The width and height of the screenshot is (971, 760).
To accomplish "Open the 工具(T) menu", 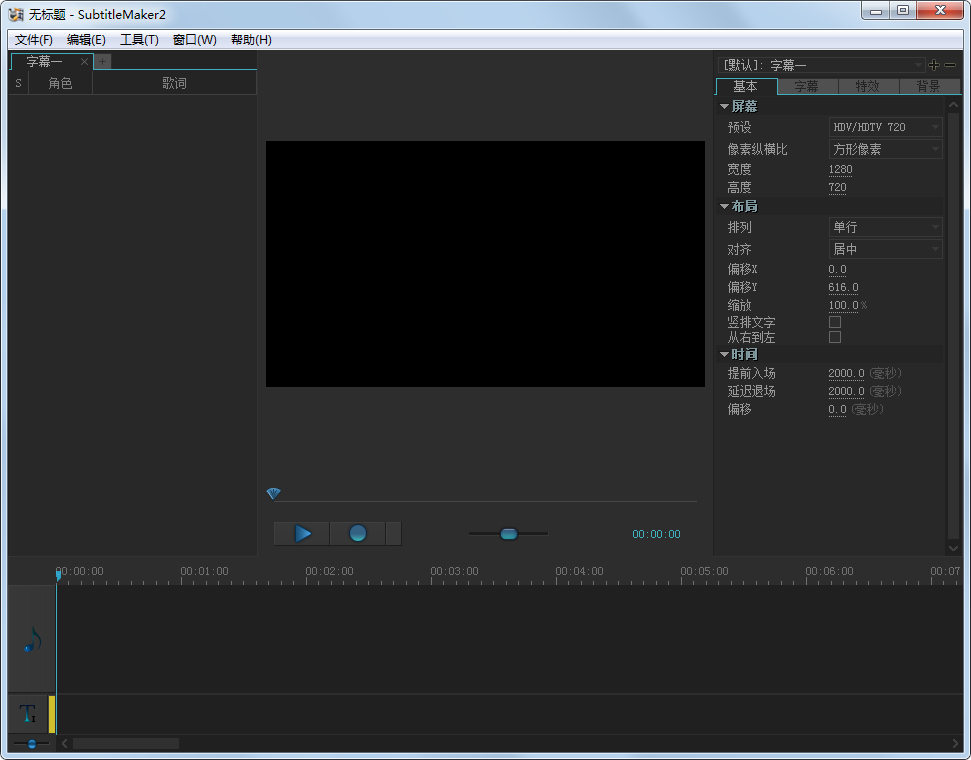I will pyautogui.click(x=139, y=40).
